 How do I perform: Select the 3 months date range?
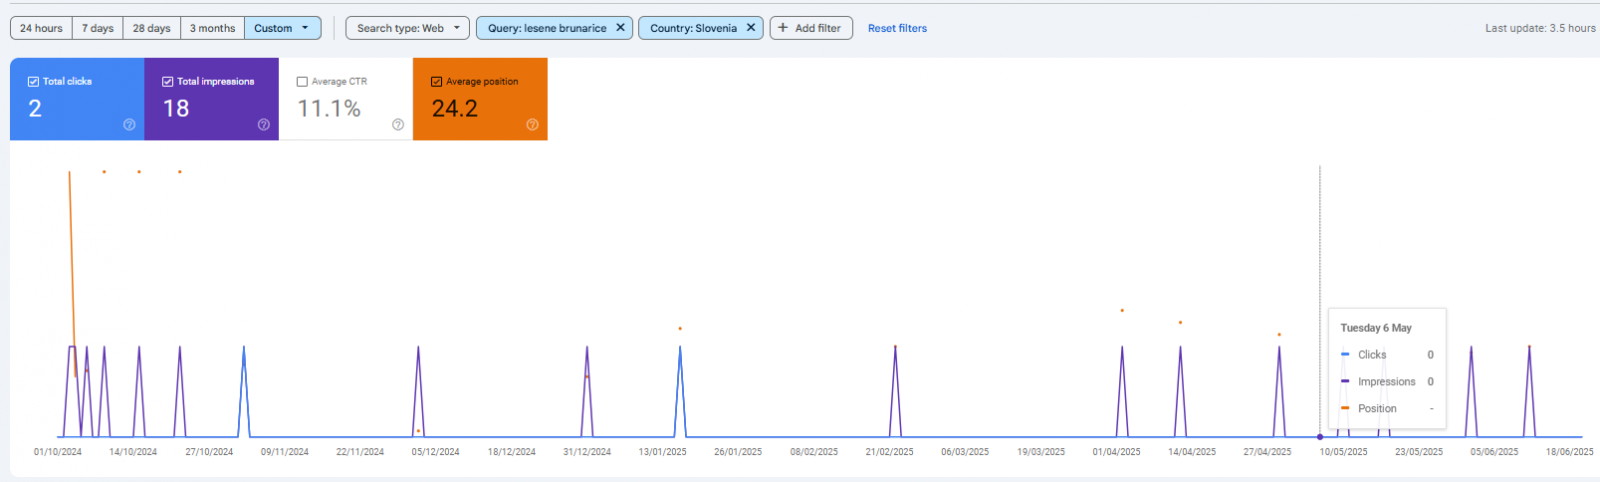pyautogui.click(x=212, y=28)
